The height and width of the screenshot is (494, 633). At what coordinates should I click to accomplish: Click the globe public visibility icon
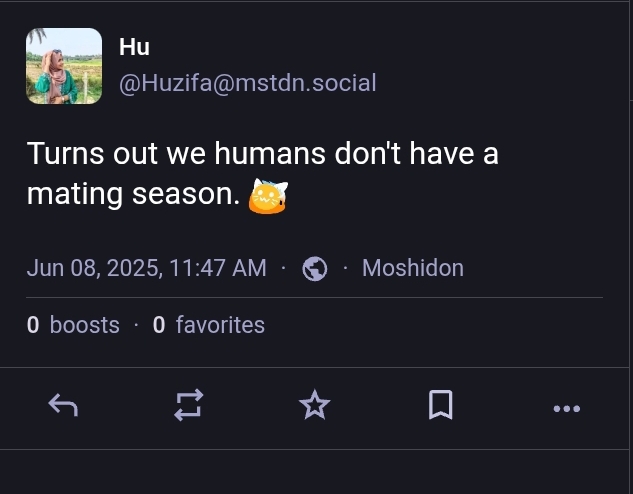point(315,268)
